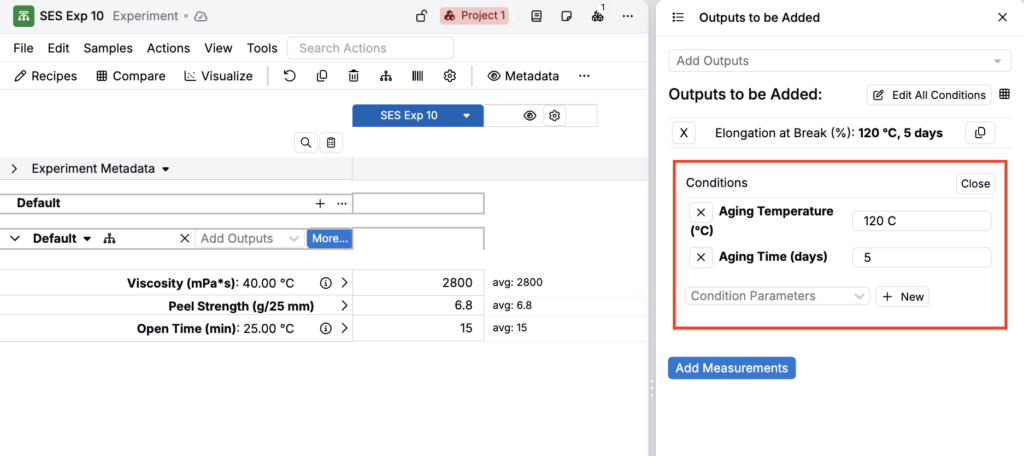1024x456 pixels.
Task: Click Edit All Conditions button
Action: 929,95
